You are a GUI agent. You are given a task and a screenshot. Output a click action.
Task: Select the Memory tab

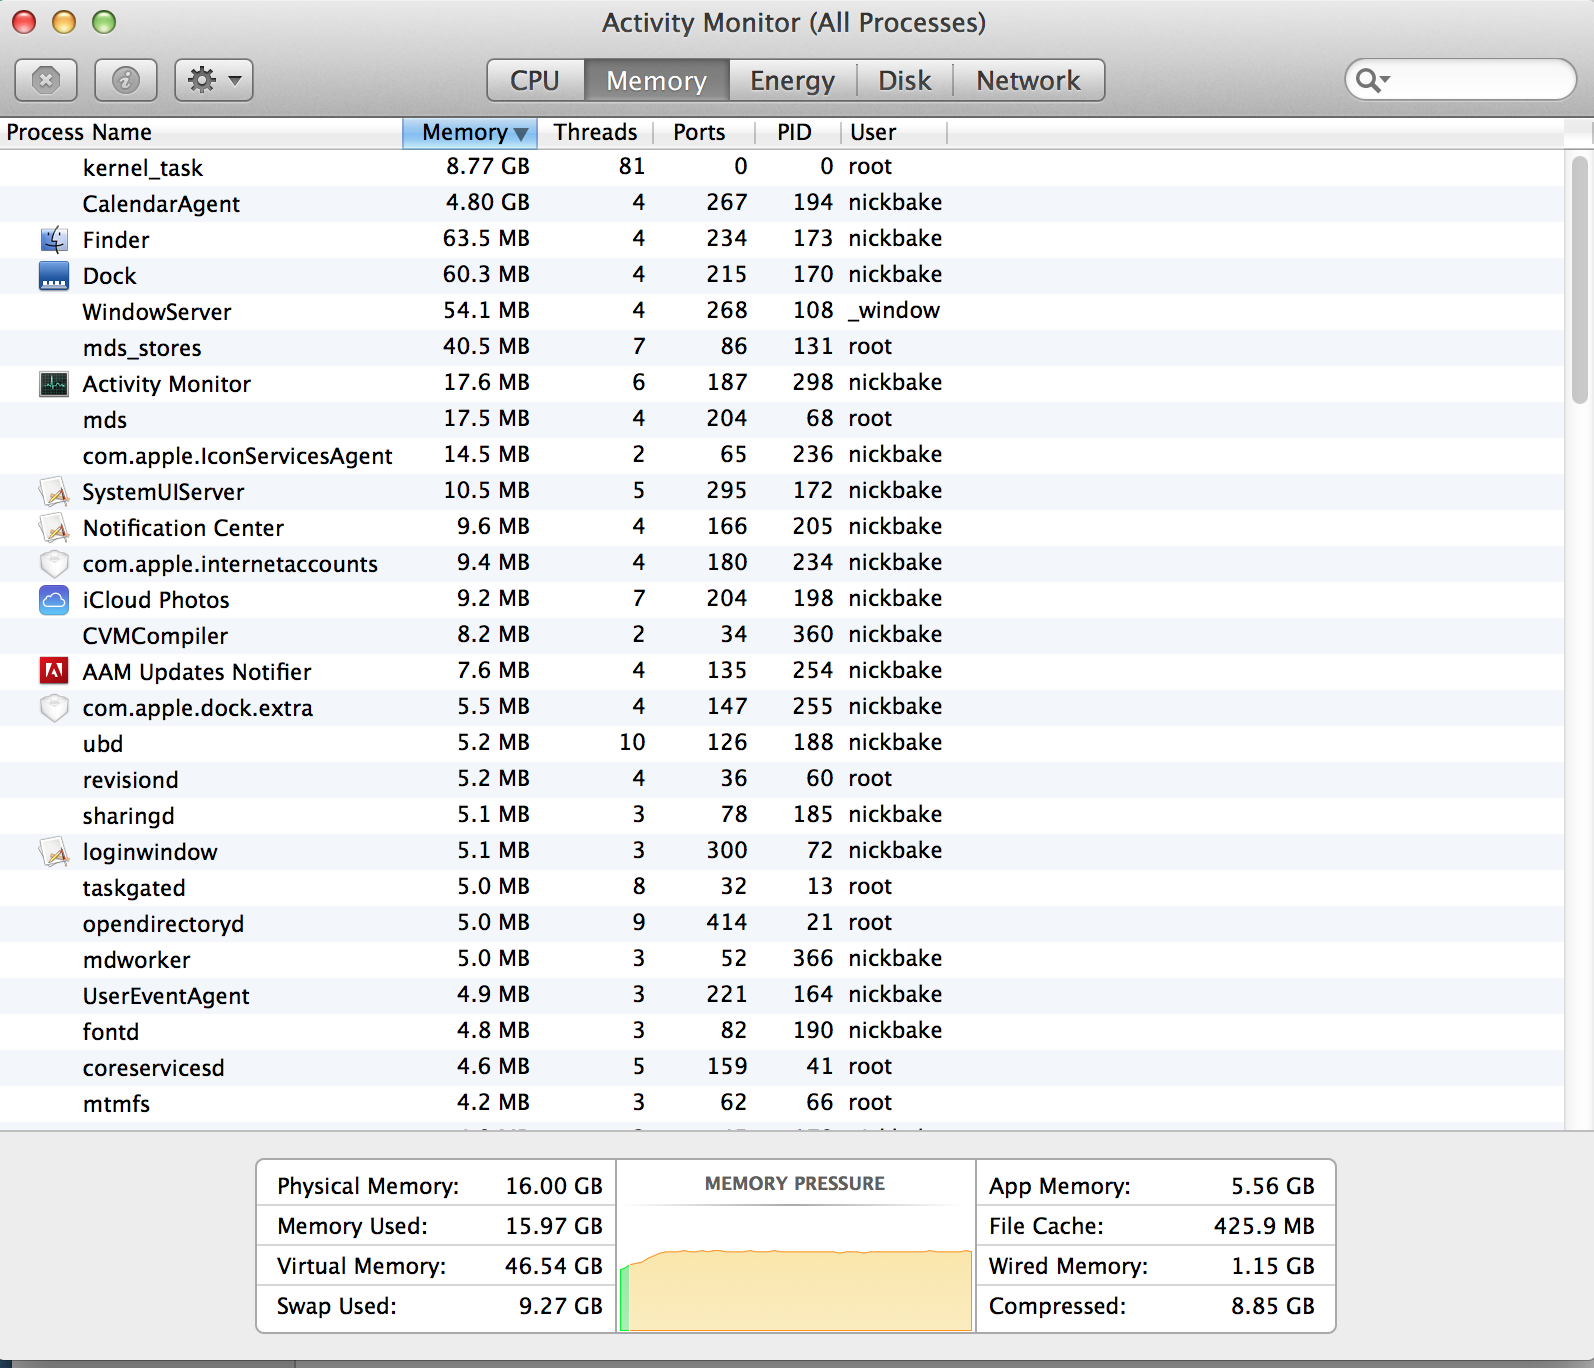pos(657,80)
